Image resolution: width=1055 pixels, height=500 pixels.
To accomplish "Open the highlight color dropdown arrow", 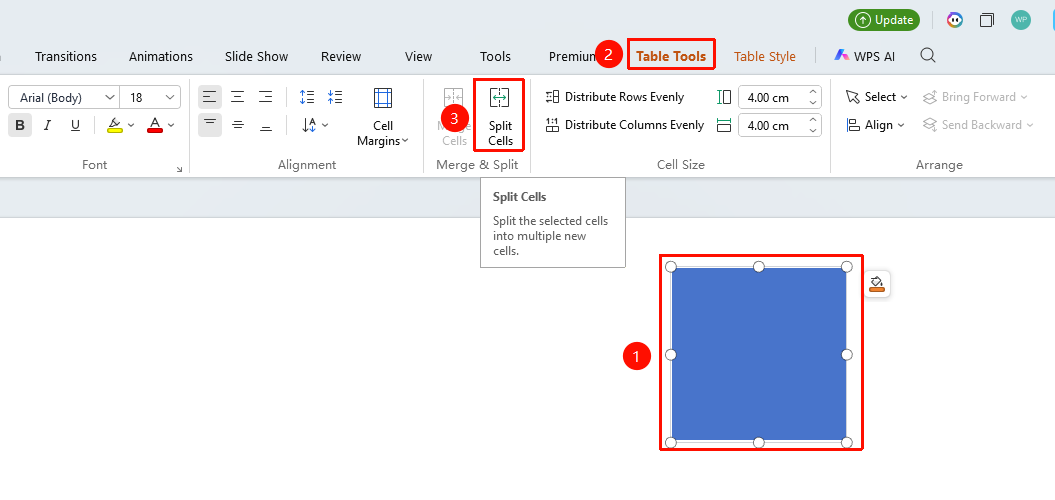I will [x=131, y=125].
